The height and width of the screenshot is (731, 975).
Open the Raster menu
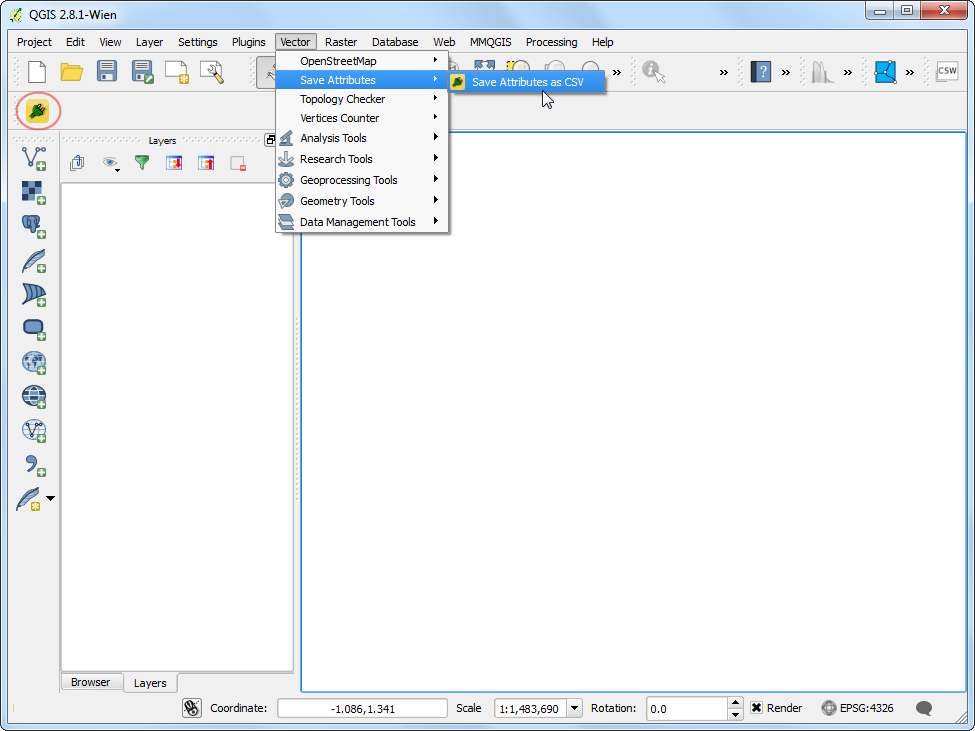341,42
